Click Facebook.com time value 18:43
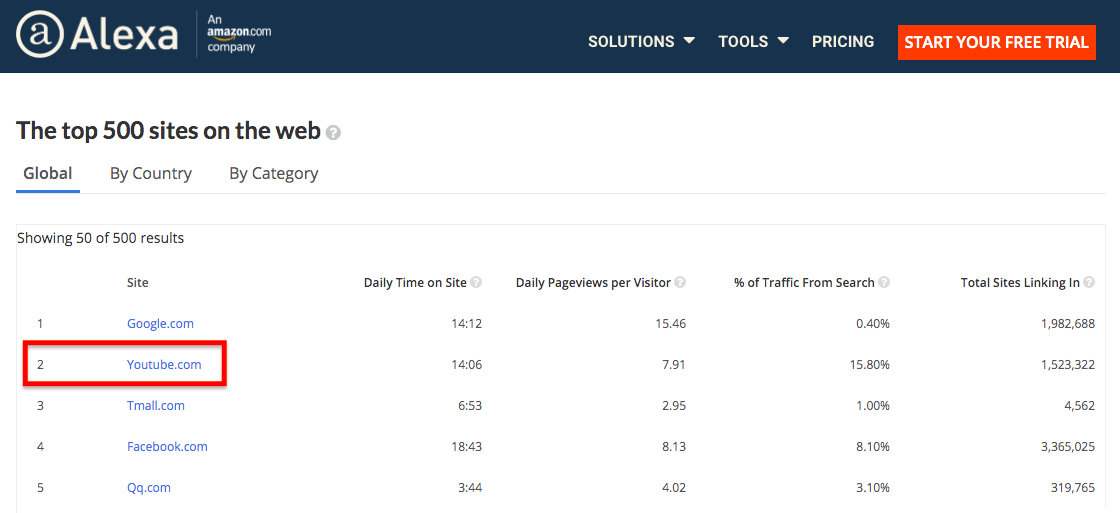This screenshot has height=513, width=1120. pos(466,447)
